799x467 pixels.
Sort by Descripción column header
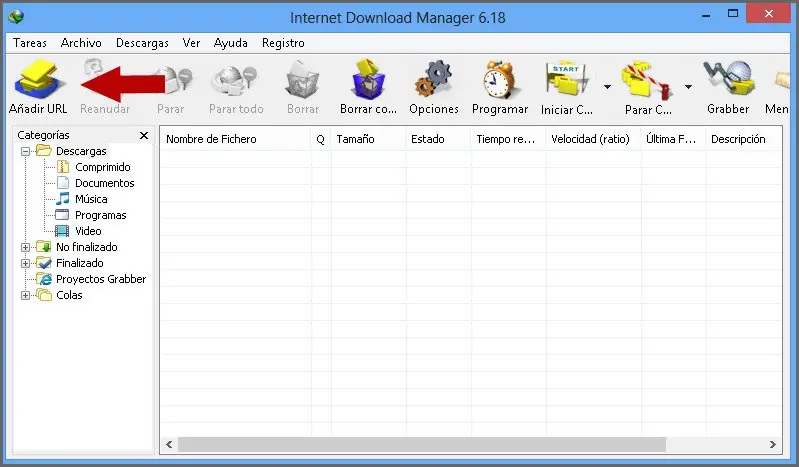pos(744,139)
